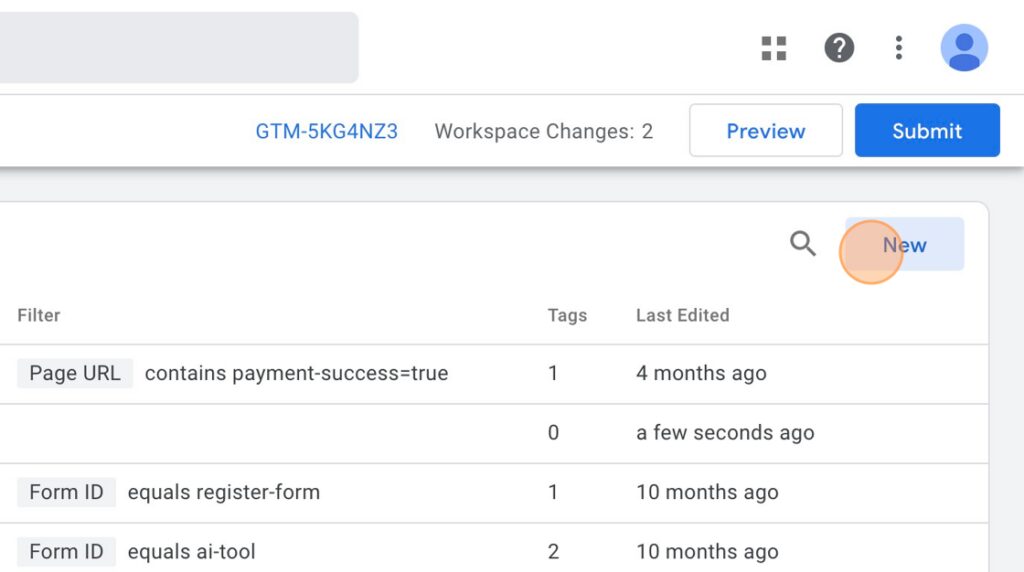Open the Google apps grid icon
1024x572 pixels.
(x=774, y=48)
